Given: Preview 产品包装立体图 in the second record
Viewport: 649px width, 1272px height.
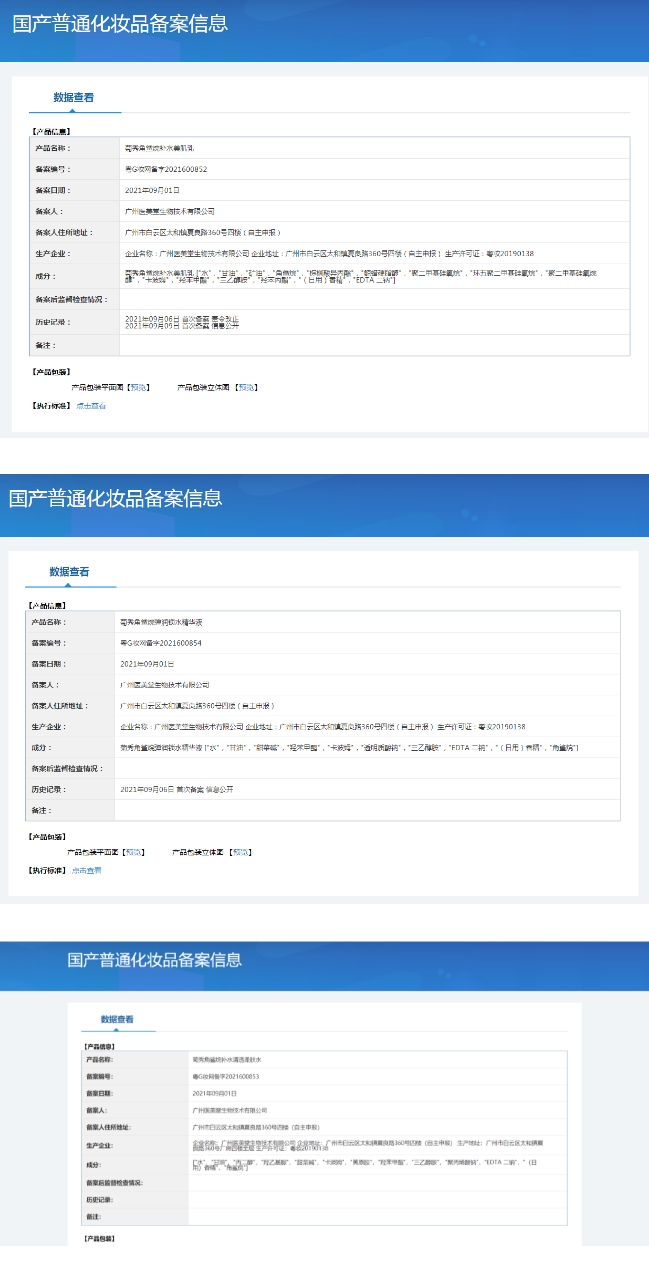Looking at the screenshot, I should (x=240, y=852).
